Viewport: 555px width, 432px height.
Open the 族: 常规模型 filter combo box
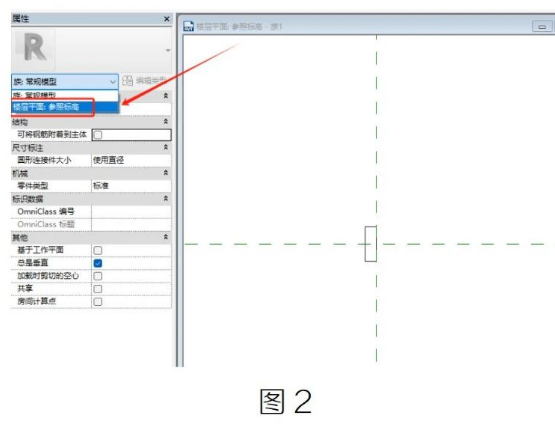[x=65, y=81]
